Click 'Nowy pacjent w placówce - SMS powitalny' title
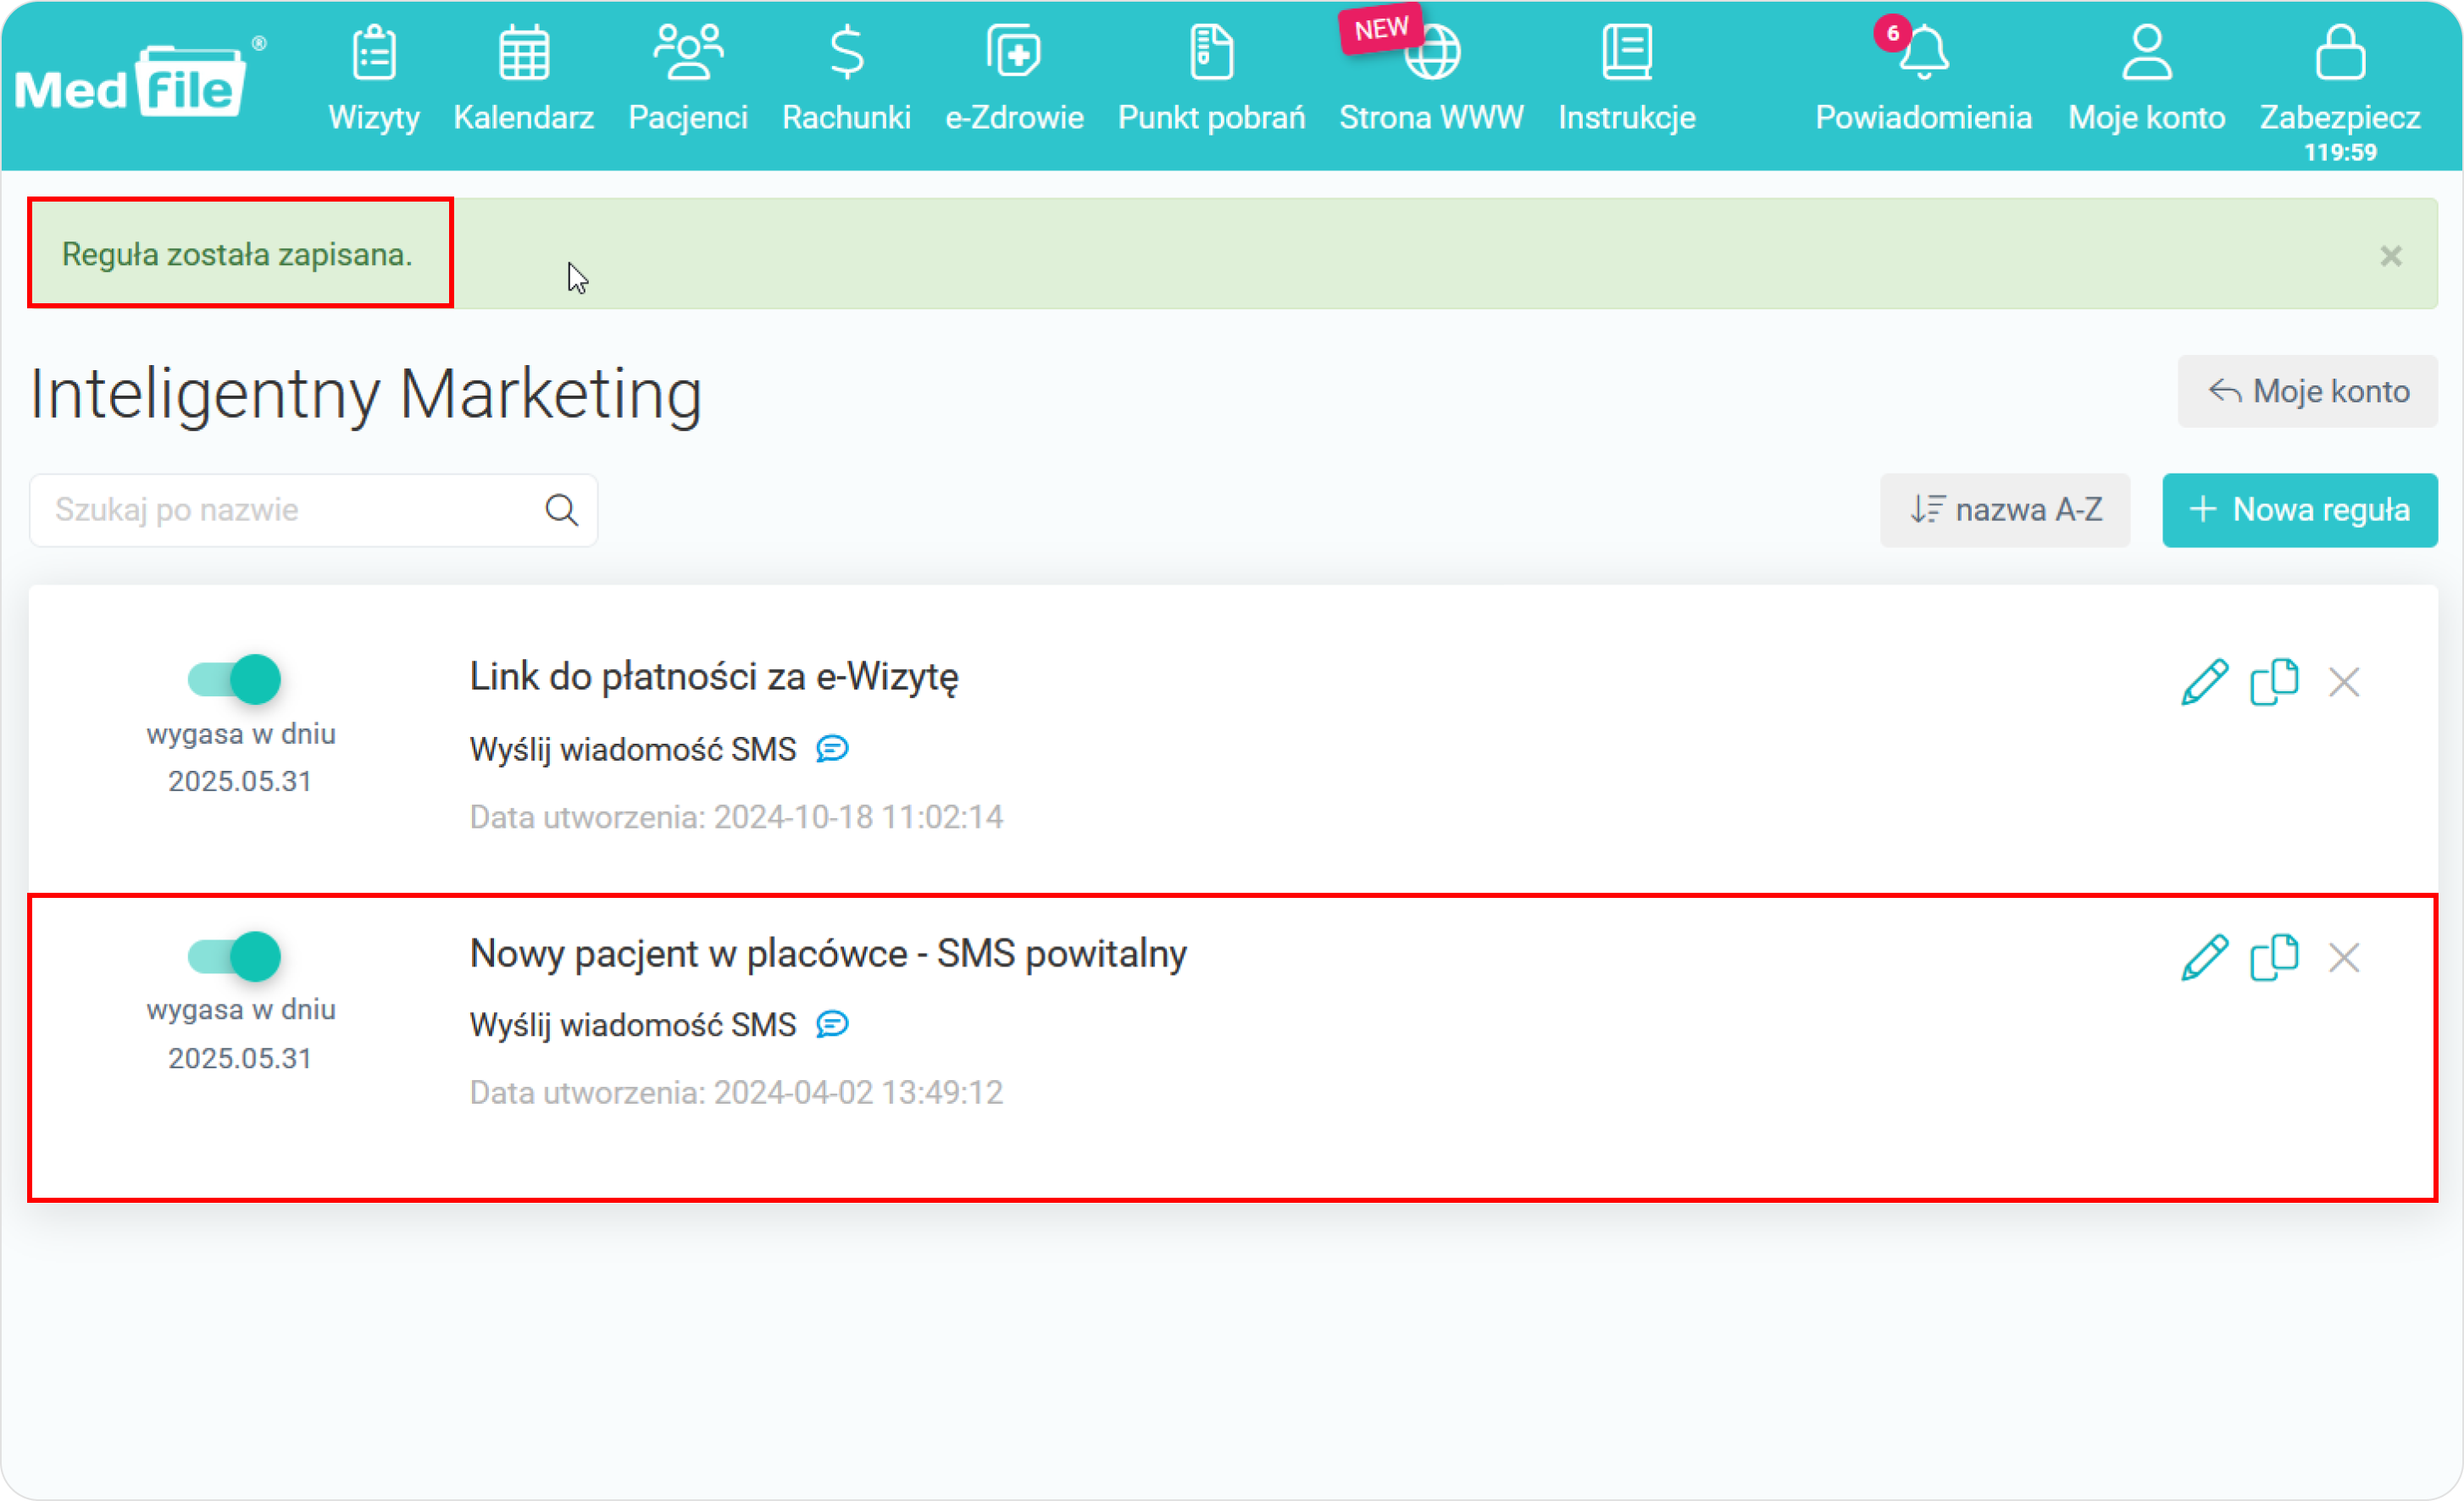2464x1501 pixels. pyautogui.click(x=828, y=953)
